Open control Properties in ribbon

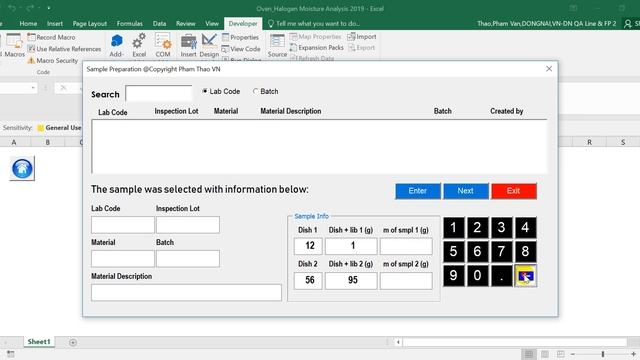click(x=240, y=37)
